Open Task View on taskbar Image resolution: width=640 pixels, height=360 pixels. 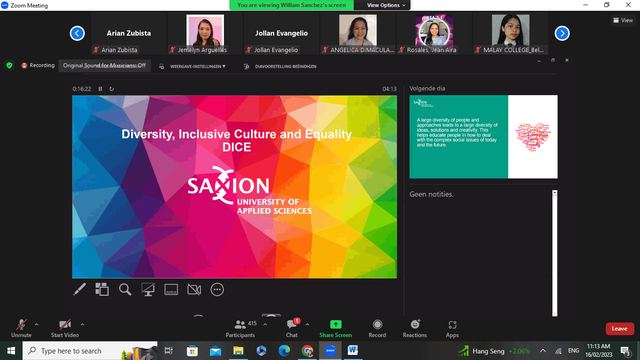(169, 351)
